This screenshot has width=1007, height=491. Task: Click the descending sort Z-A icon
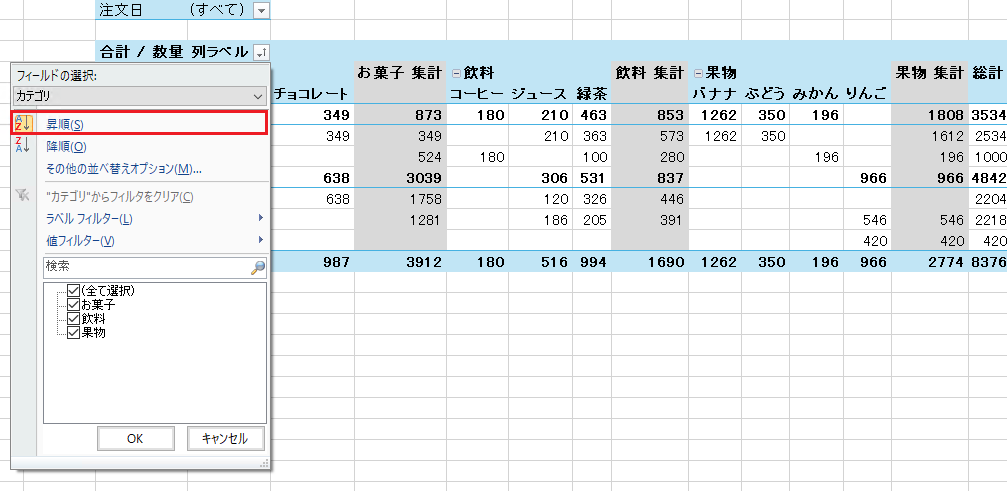point(22,145)
